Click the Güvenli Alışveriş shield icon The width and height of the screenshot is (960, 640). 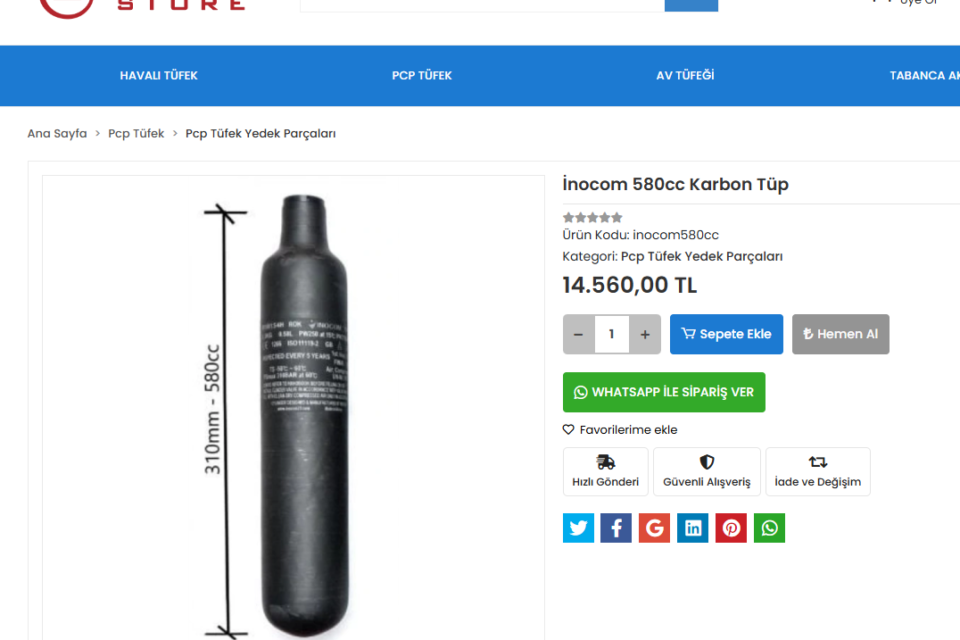707,463
